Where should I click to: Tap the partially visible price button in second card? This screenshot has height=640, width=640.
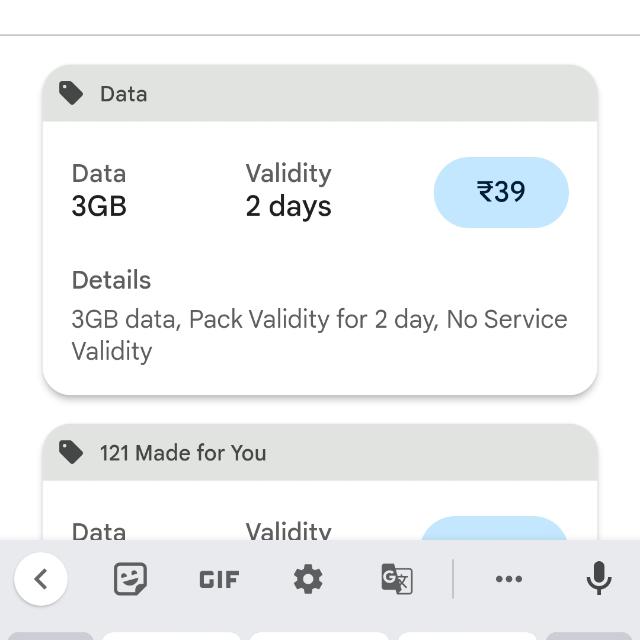(x=494, y=529)
